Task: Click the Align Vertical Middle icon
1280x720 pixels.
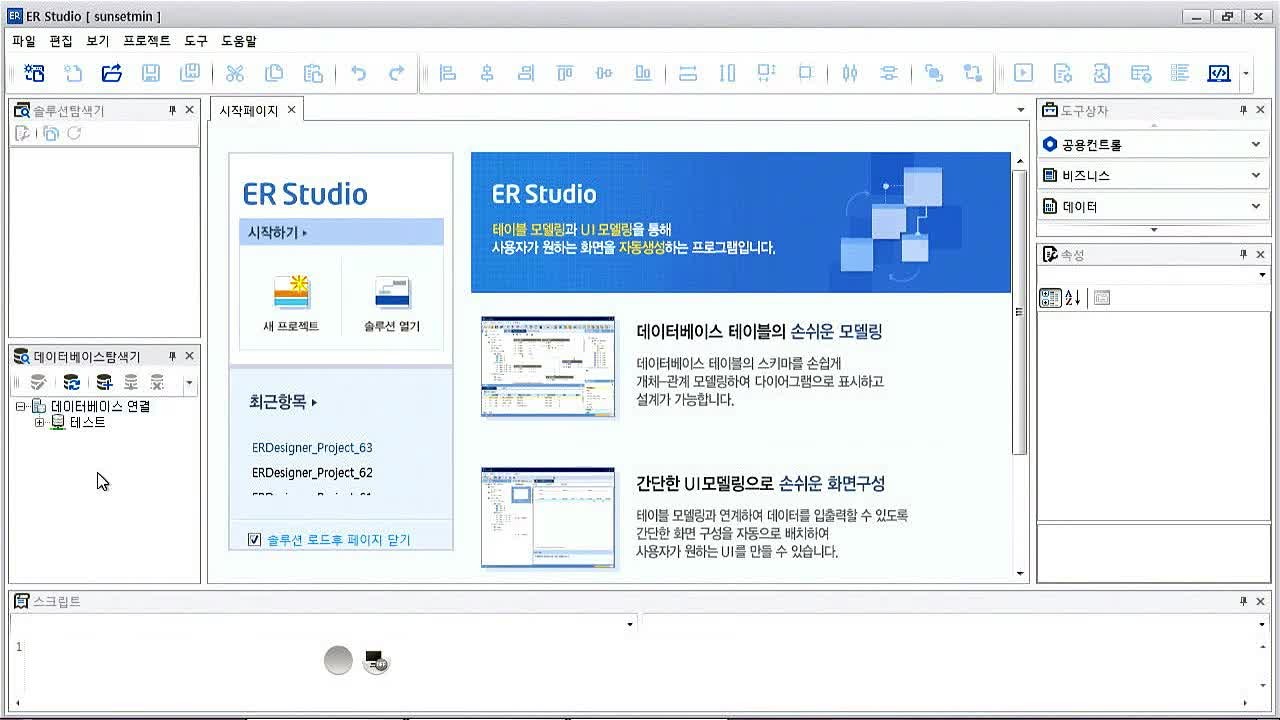Action: pyautogui.click(x=603, y=73)
